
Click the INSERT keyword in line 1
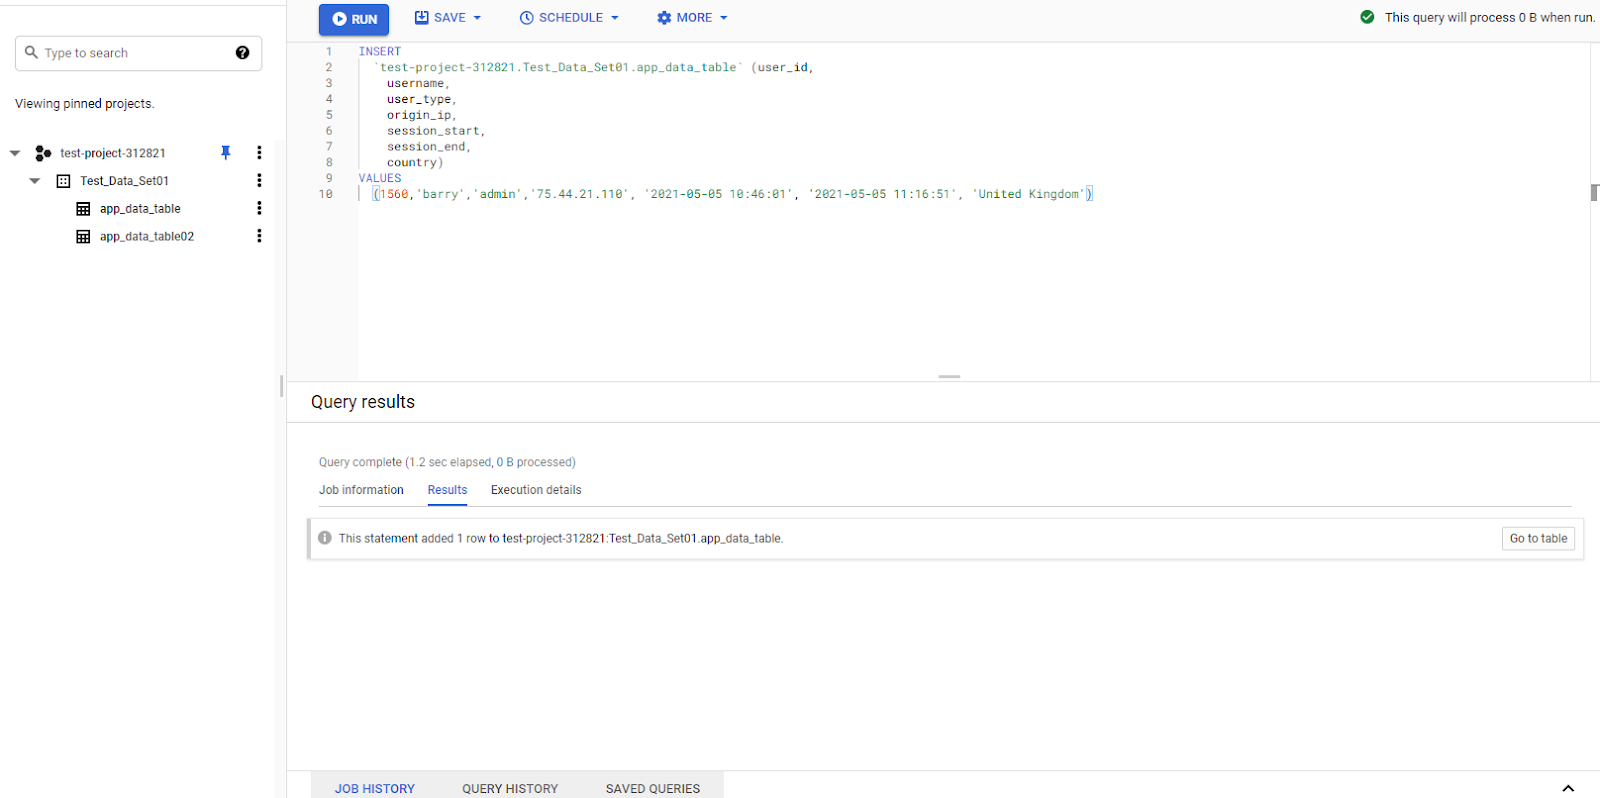coord(380,52)
